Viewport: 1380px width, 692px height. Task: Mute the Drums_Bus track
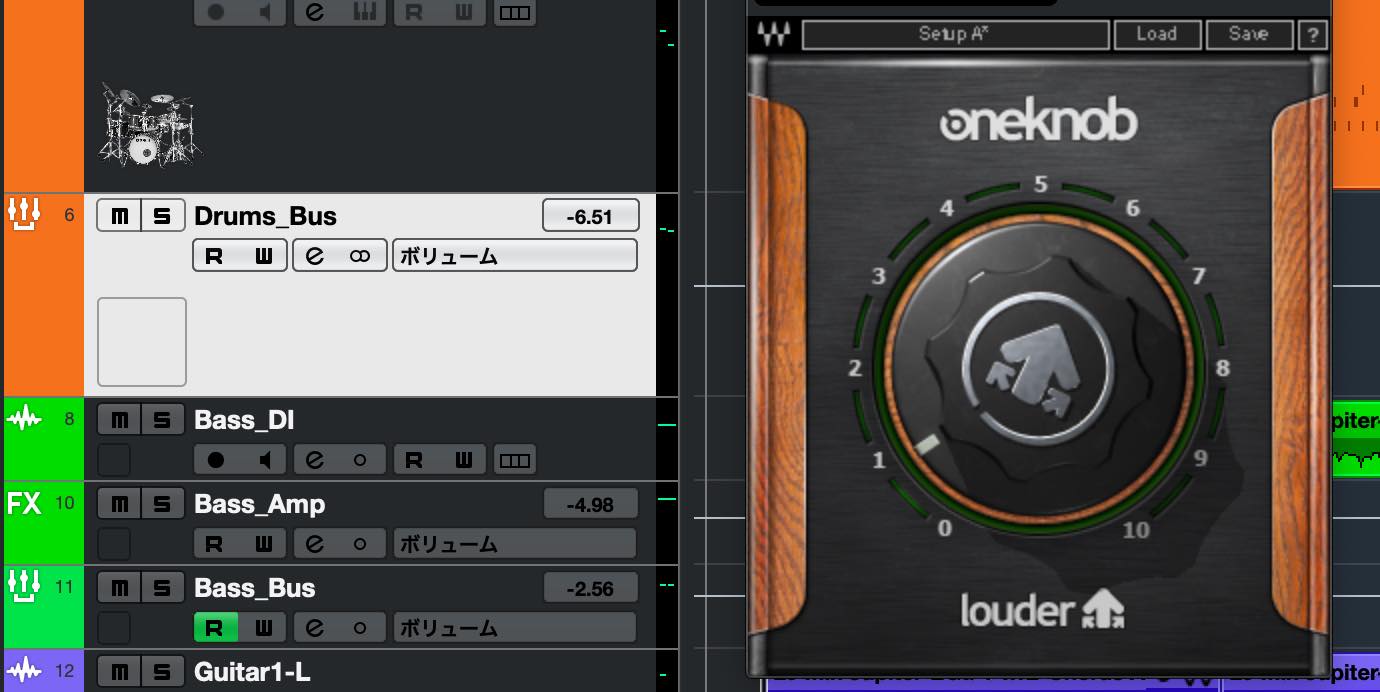[119, 216]
